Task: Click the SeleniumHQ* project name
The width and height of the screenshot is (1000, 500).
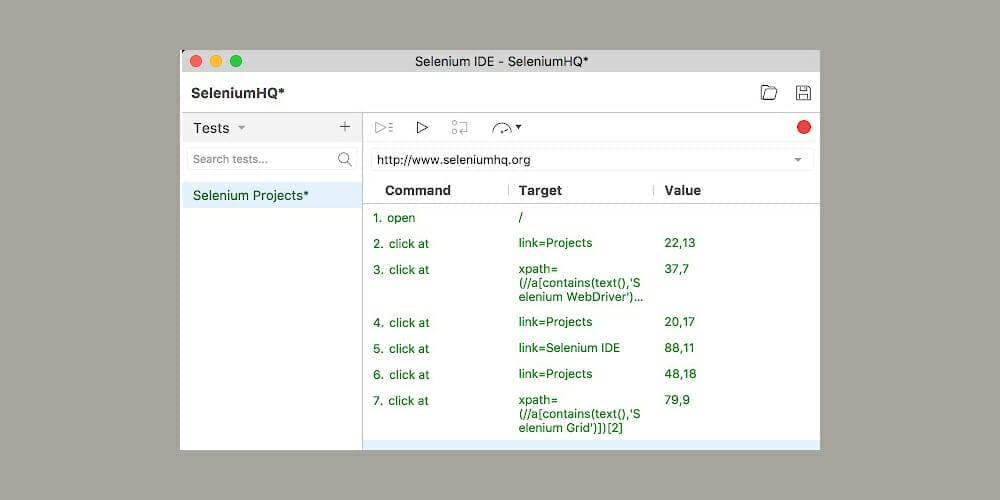Action: [238, 93]
